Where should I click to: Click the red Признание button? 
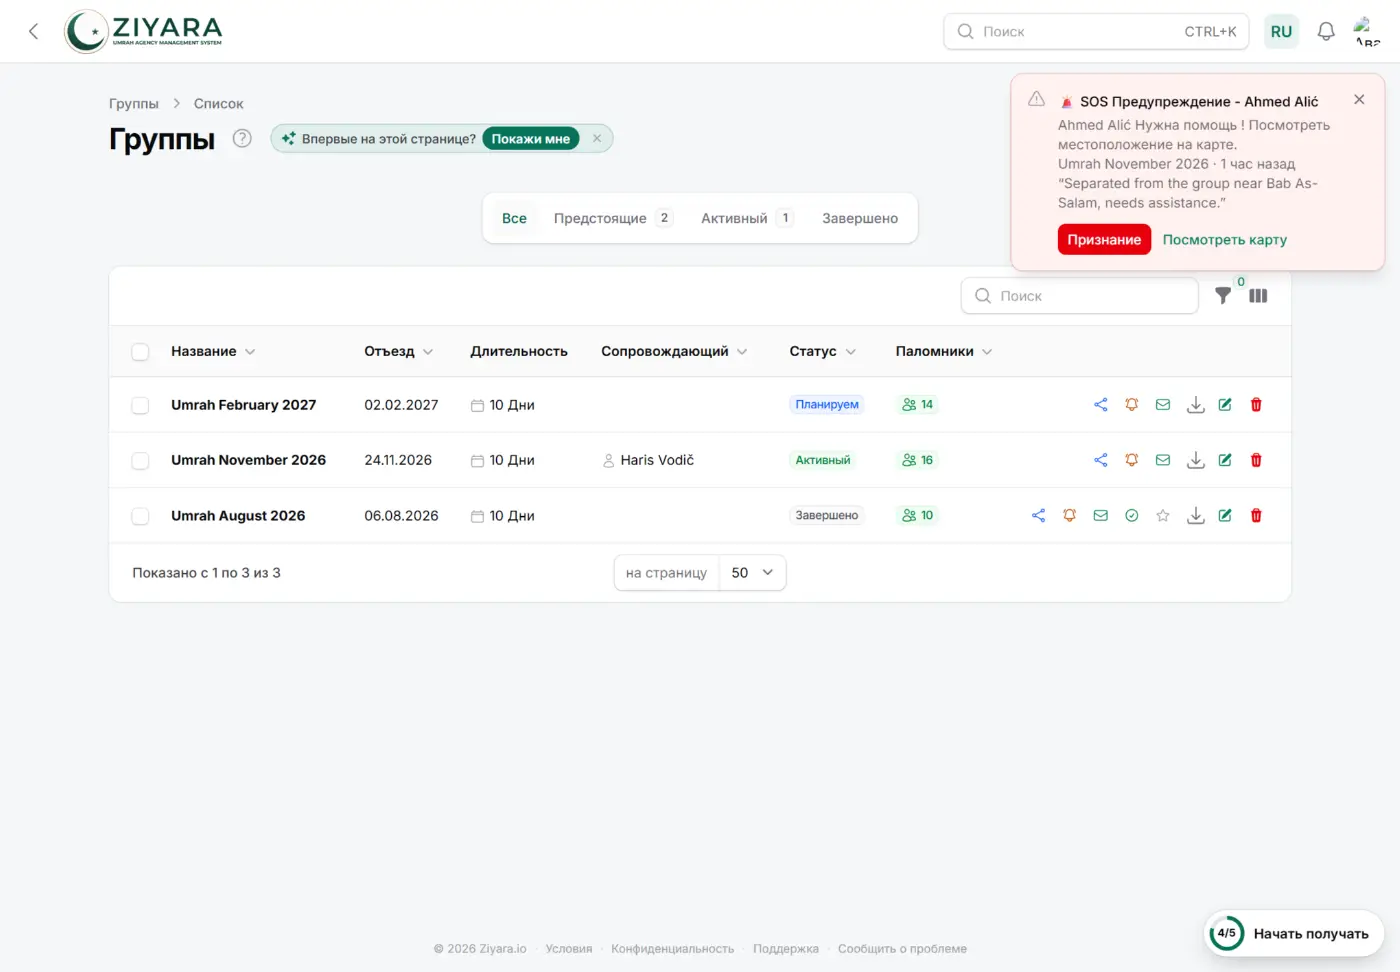tap(1104, 240)
